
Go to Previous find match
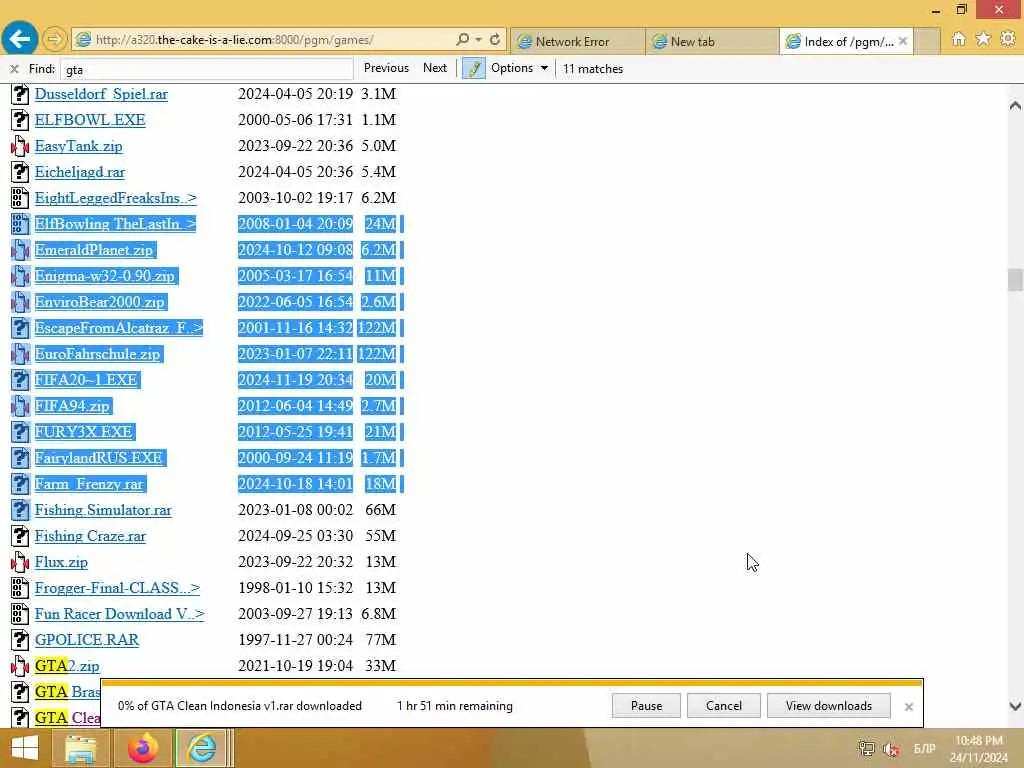click(x=386, y=68)
